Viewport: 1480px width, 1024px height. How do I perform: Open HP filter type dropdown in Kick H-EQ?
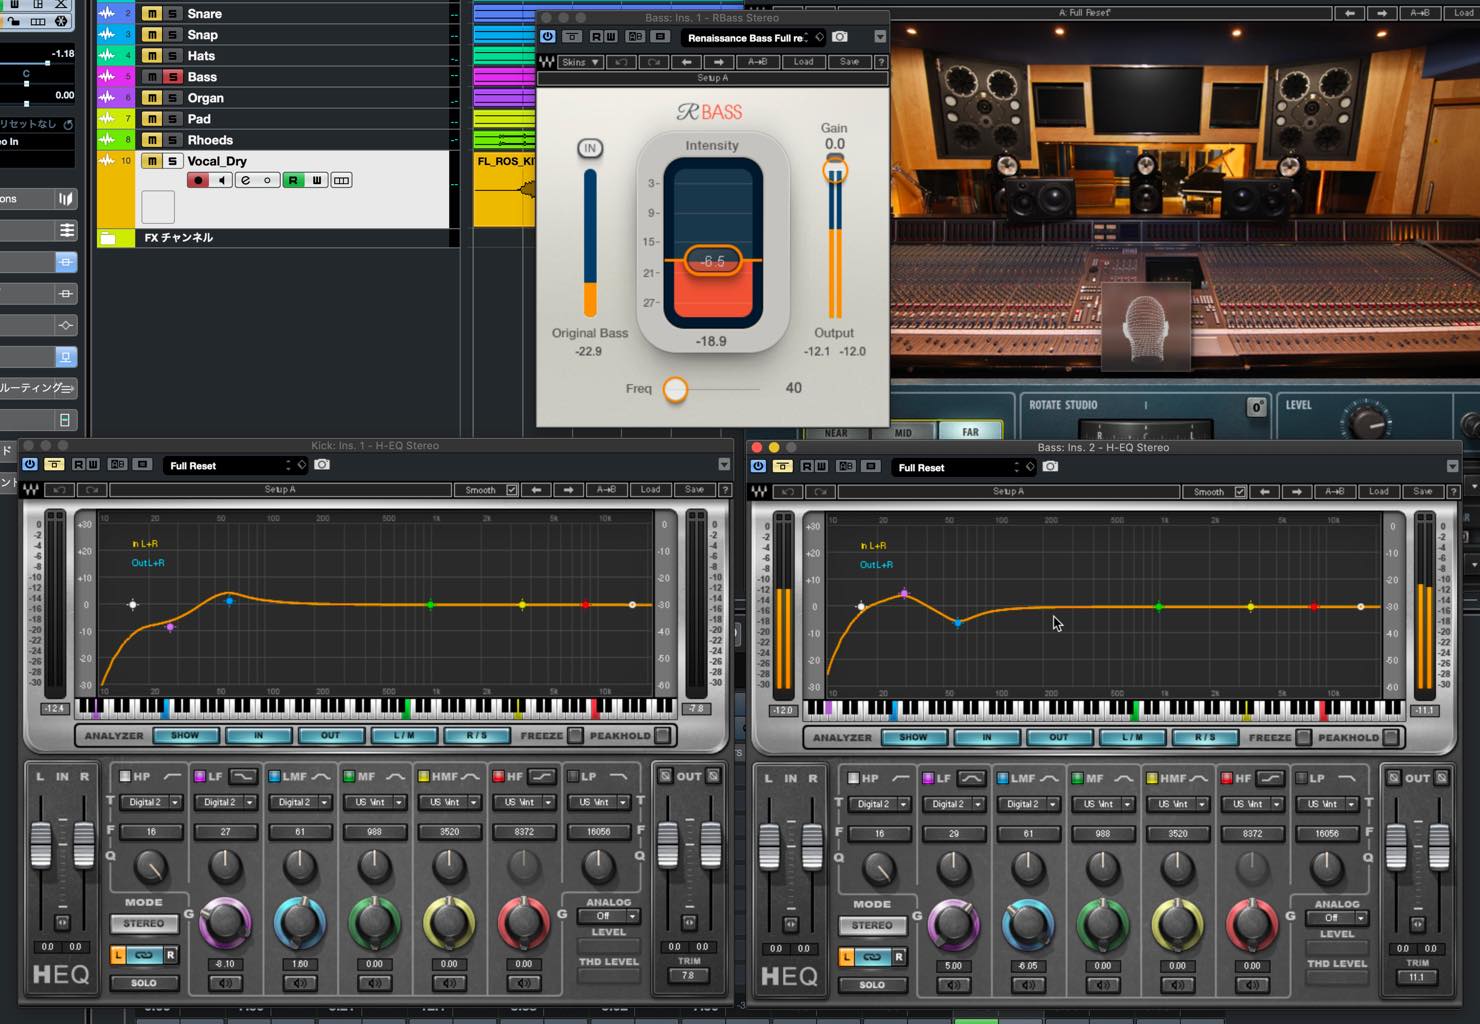click(151, 802)
